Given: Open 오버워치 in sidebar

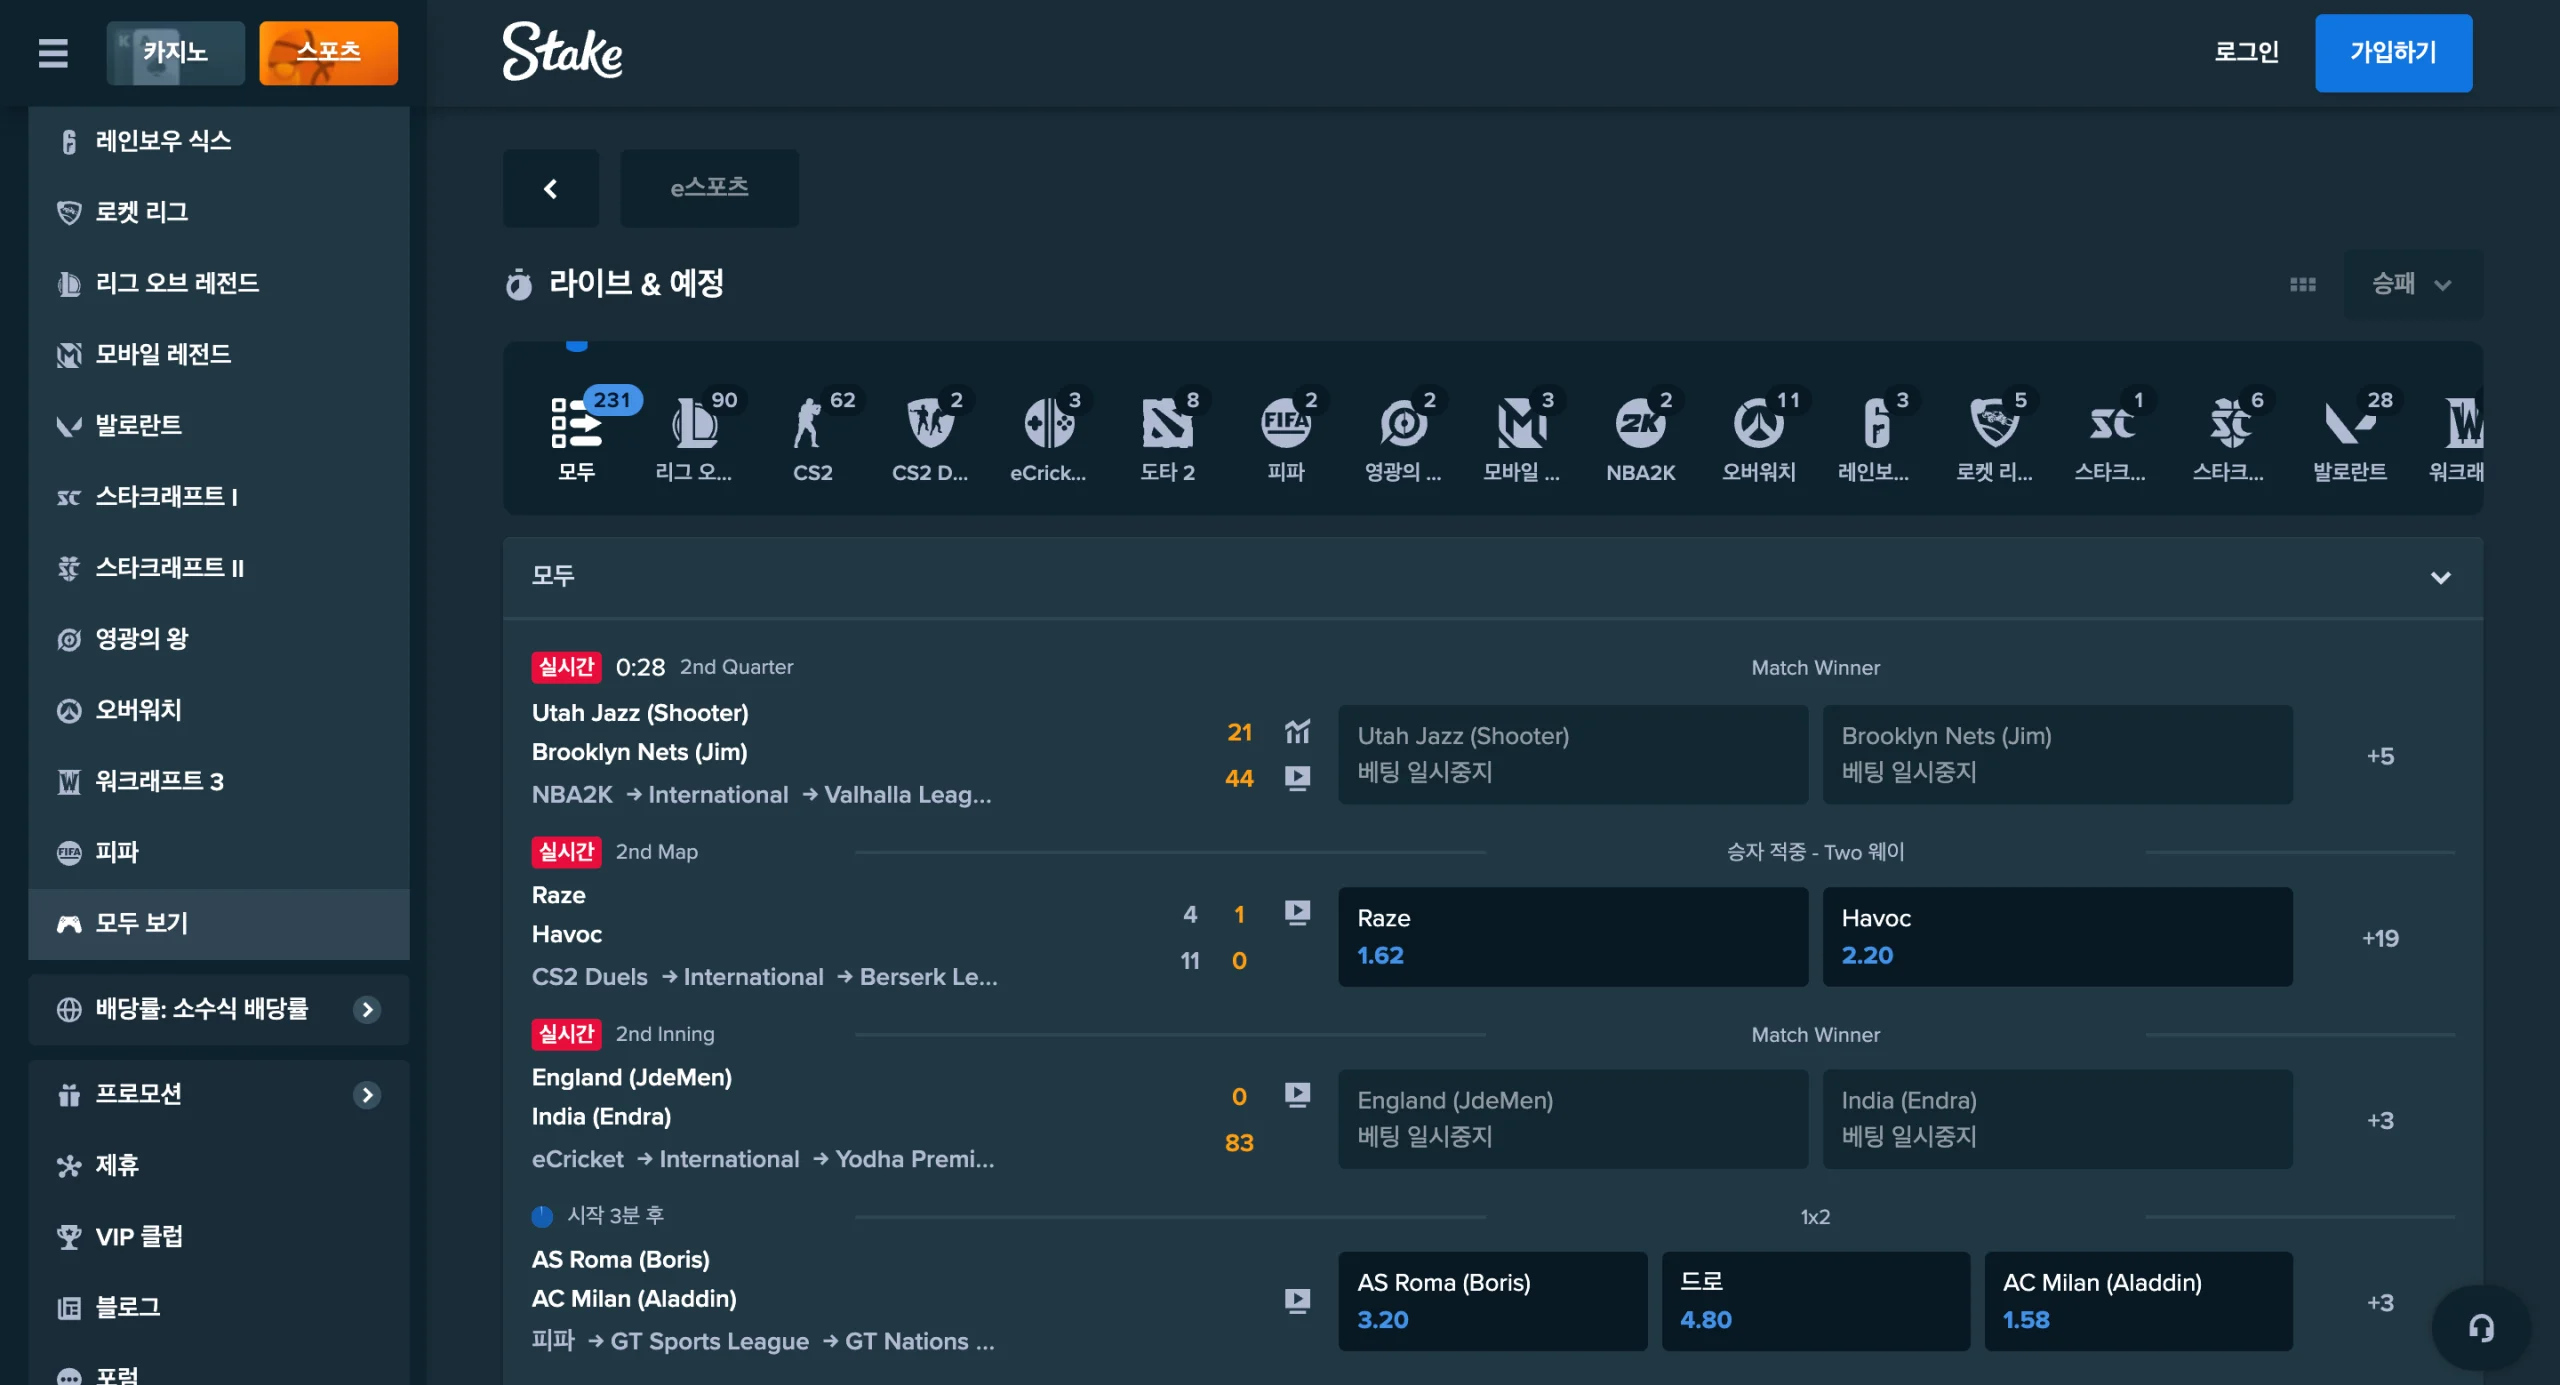Looking at the screenshot, I should click(x=219, y=710).
